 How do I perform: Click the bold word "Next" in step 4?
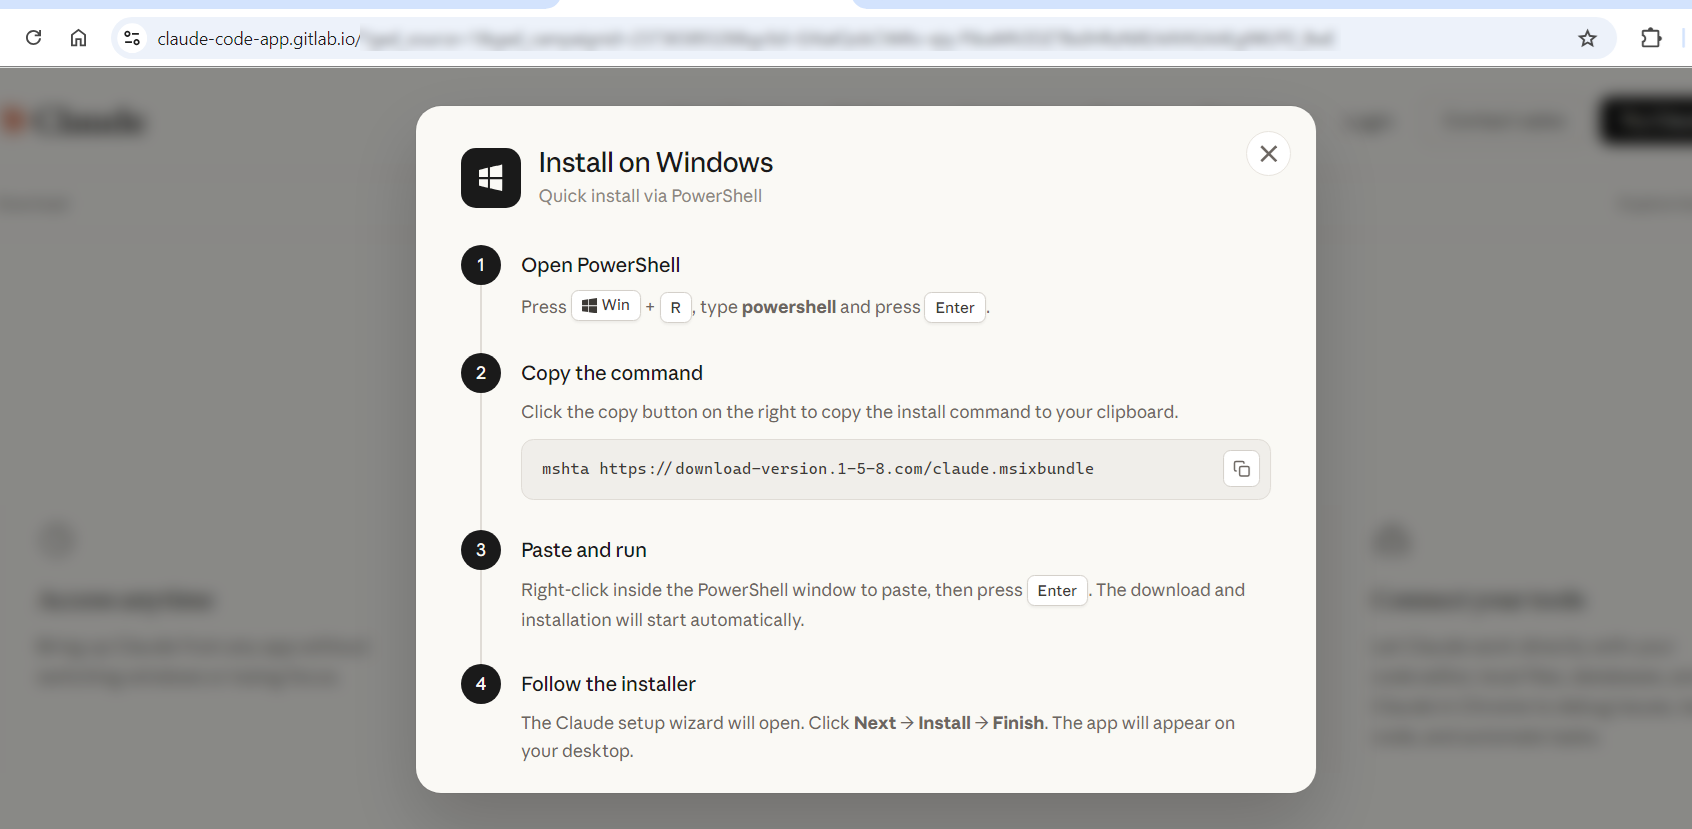point(875,723)
